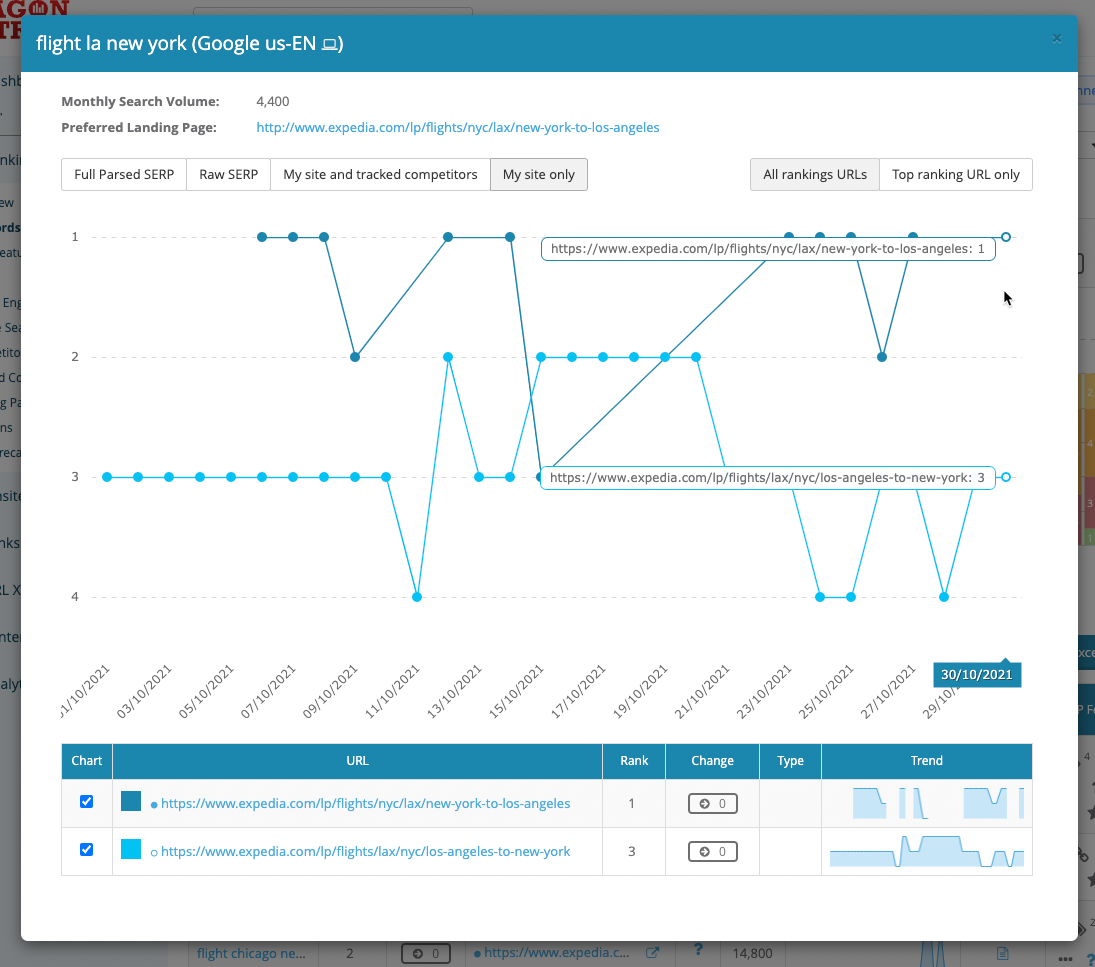
Task: Click the dark rank 1 point on 15/10/2021
Action: click(510, 237)
